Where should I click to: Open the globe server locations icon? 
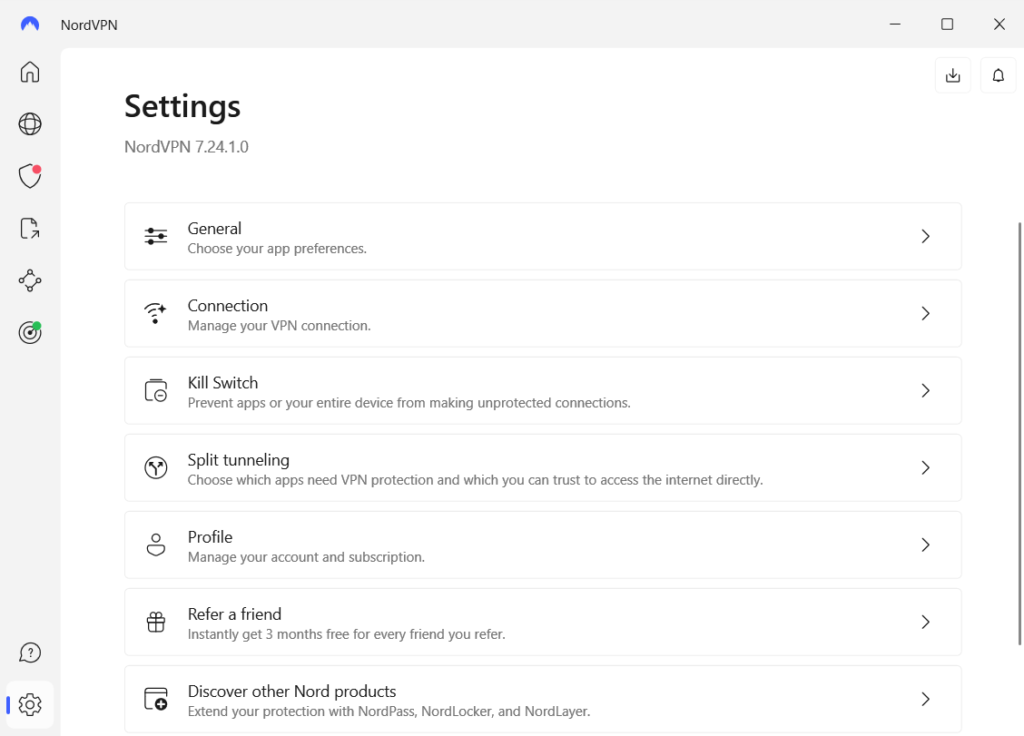click(29, 124)
